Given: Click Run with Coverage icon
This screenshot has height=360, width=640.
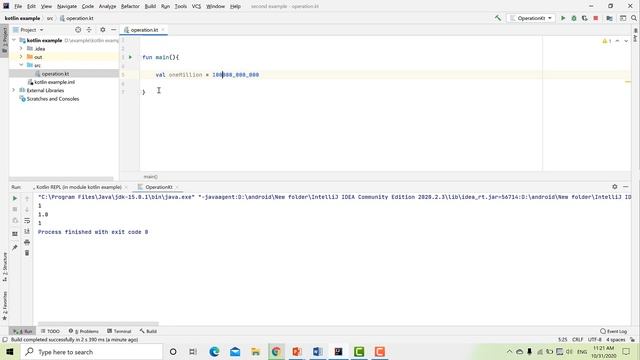Looking at the screenshot, I should pos(584,18).
